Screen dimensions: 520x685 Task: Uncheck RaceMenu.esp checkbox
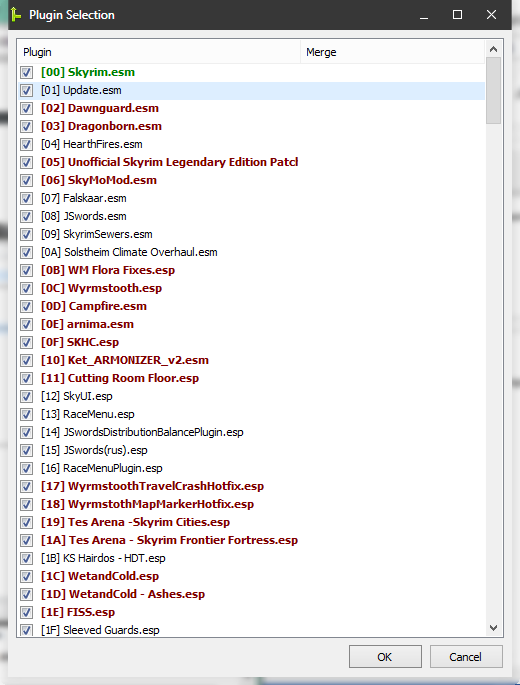[27, 414]
